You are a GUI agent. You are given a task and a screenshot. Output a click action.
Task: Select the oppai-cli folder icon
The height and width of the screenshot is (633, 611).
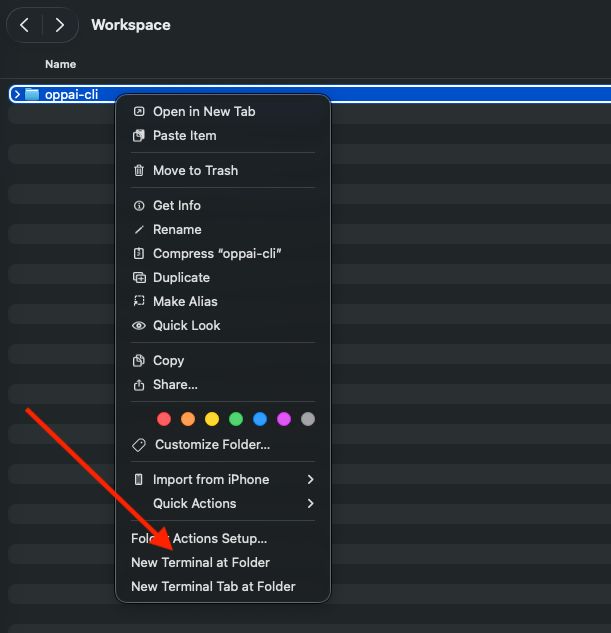tap(32, 94)
